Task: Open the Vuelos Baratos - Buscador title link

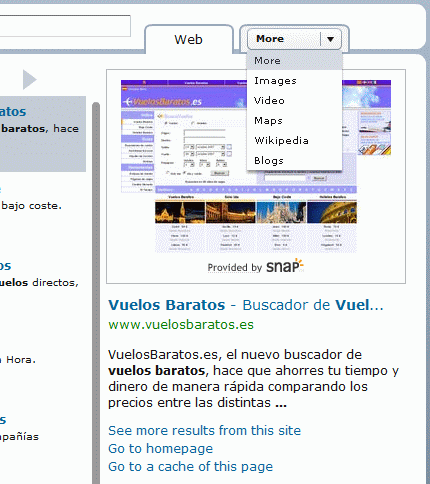Action: coord(246,305)
